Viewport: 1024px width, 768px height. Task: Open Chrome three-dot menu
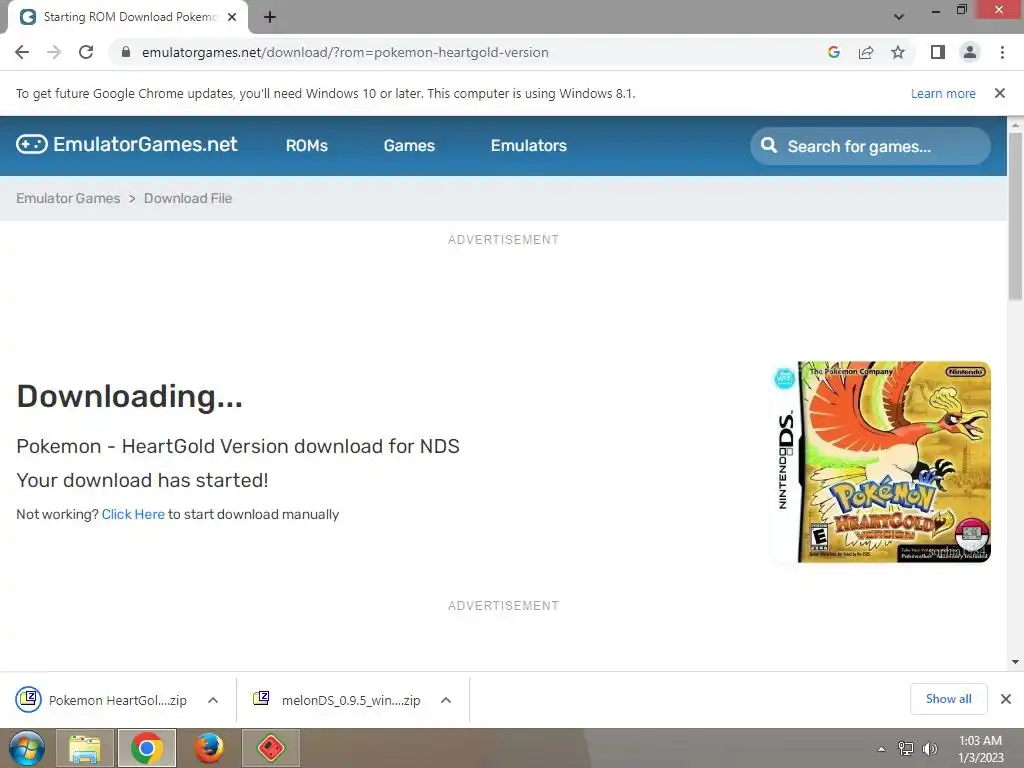1002,52
